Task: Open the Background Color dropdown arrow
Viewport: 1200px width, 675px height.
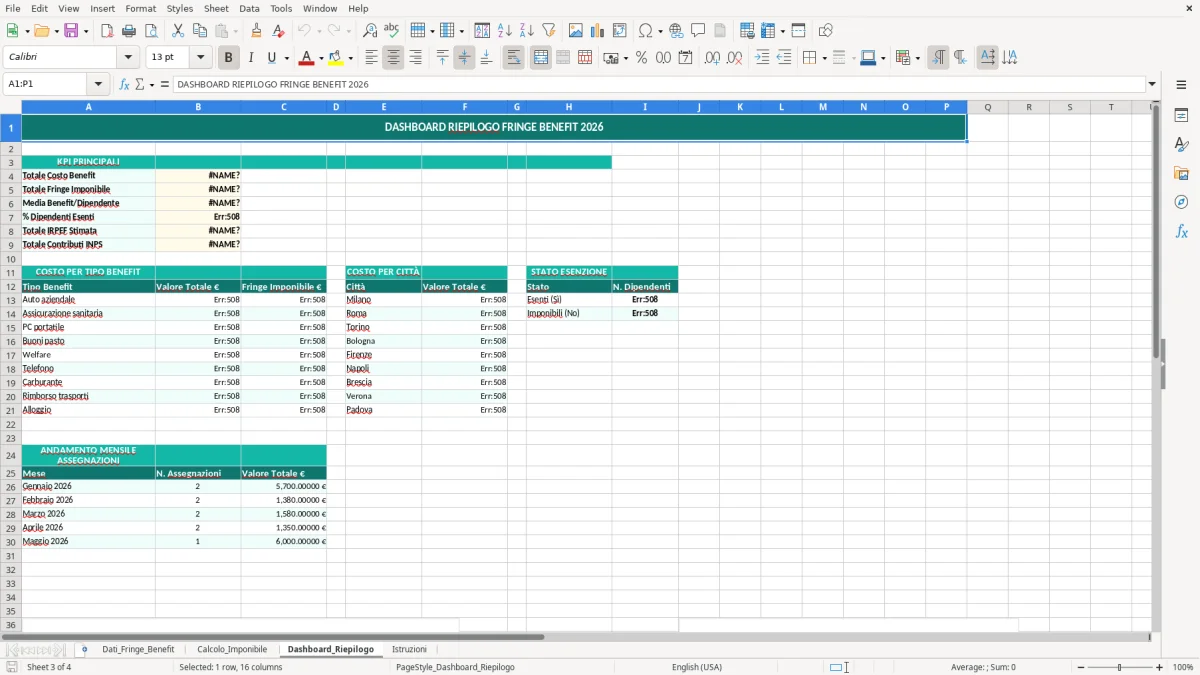Action: click(350, 58)
